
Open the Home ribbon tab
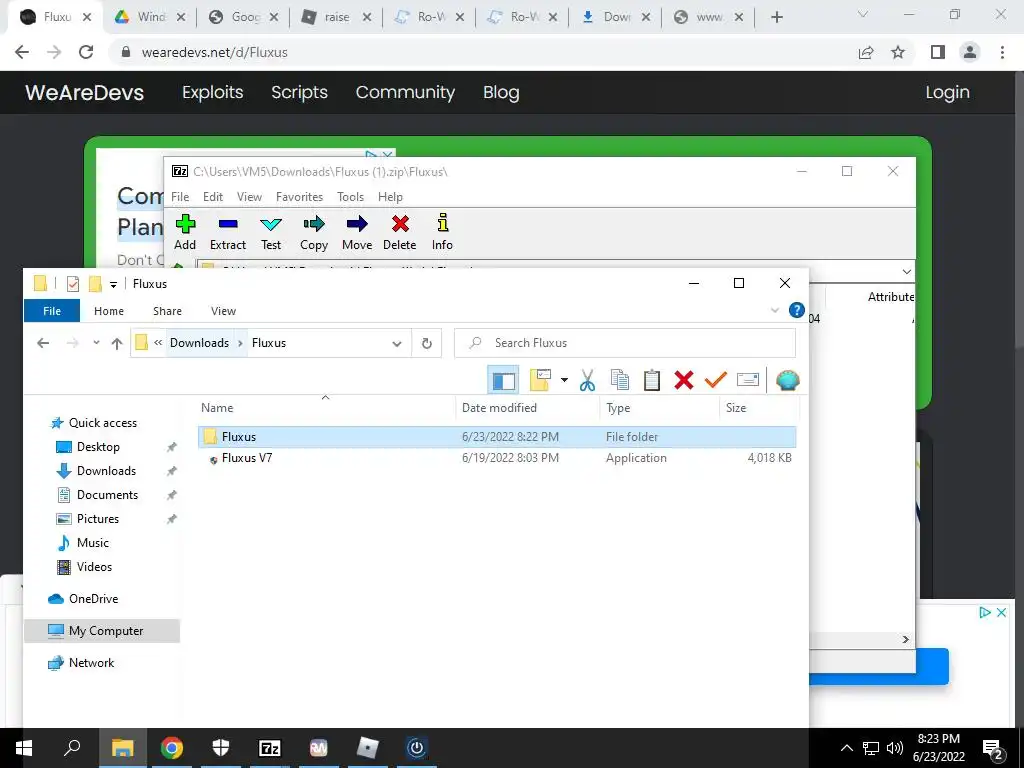coord(108,311)
